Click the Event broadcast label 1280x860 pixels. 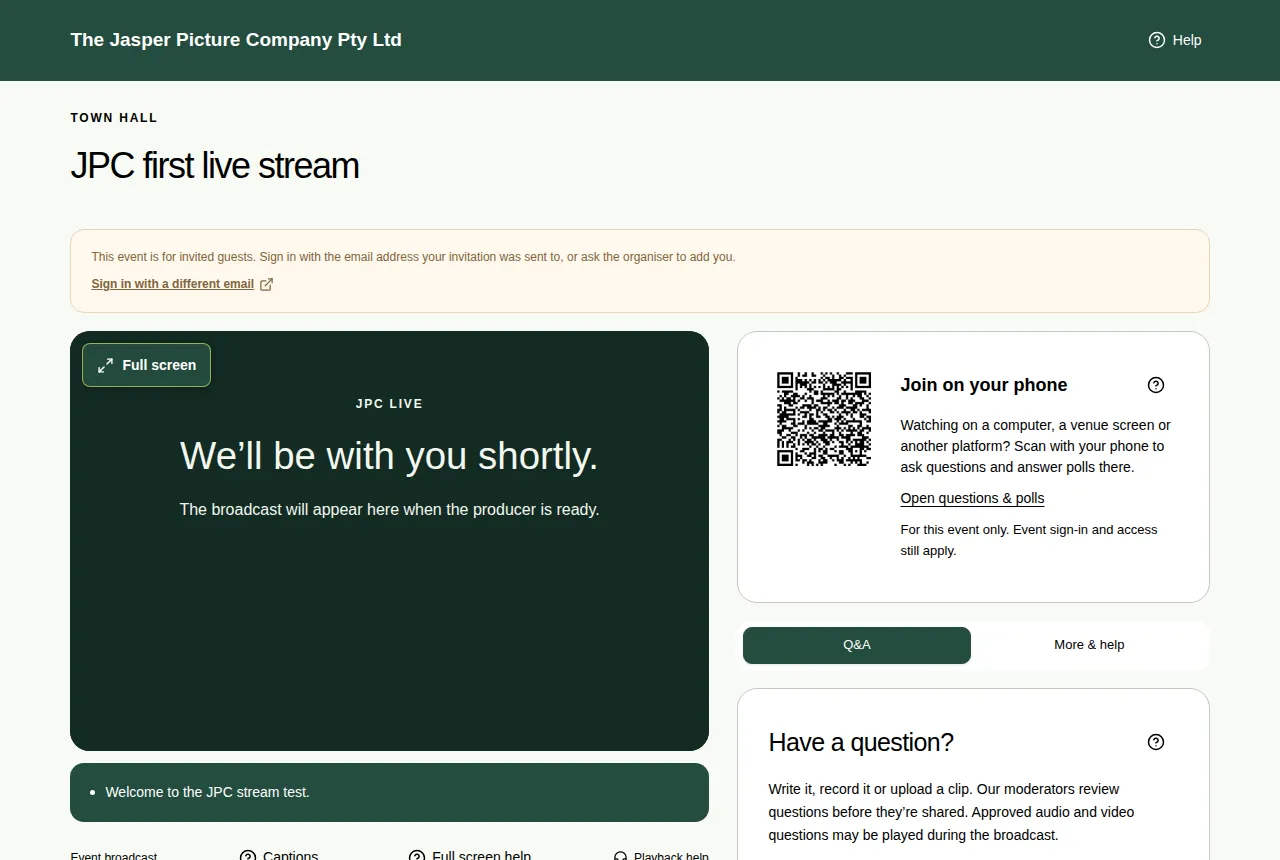click(x=114, y=857)
